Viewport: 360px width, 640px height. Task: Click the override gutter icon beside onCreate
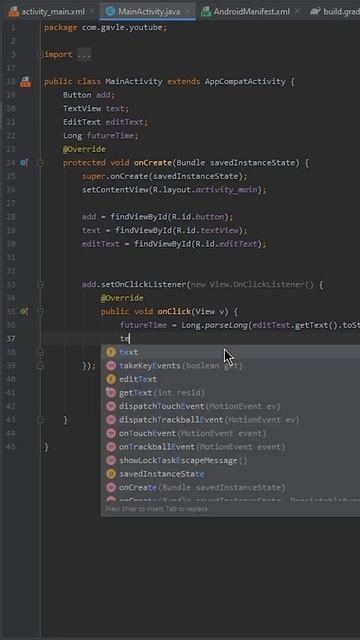pos(24,162)
